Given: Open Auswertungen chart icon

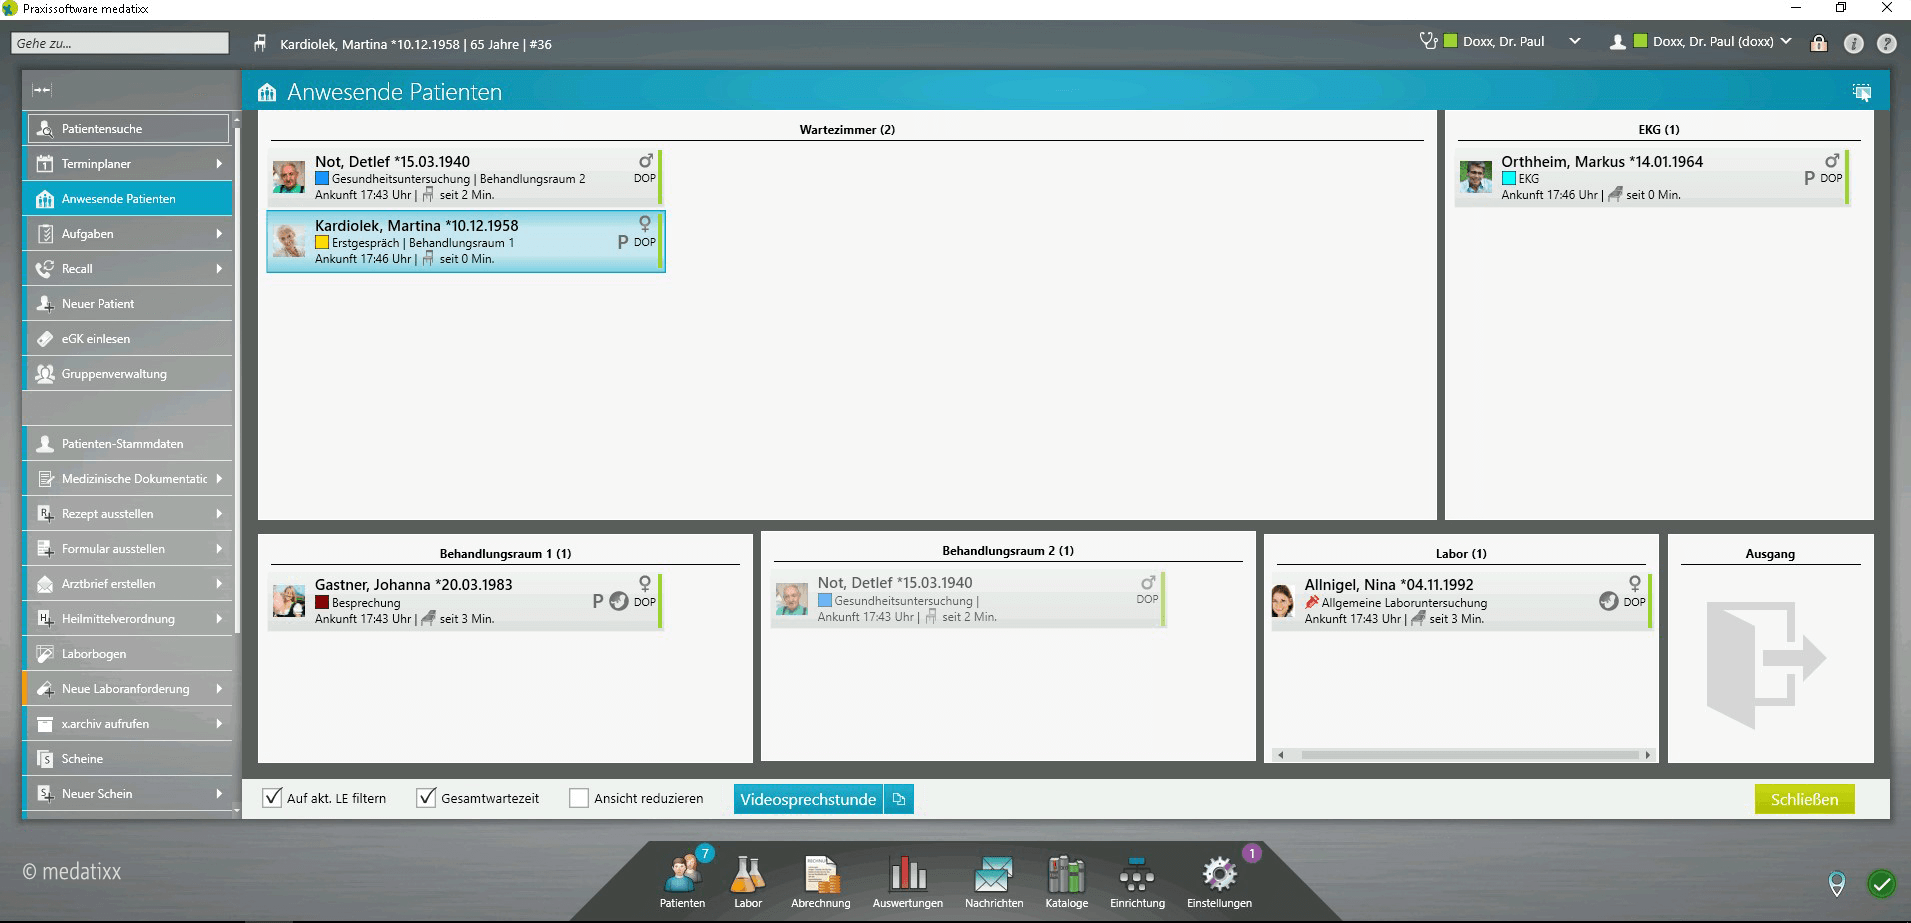Looking at the screenshot, I should [x=907, y=876].
